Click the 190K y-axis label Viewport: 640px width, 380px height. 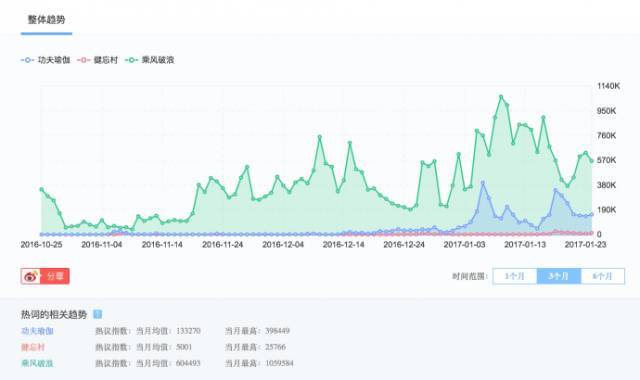tap(607, 210)
